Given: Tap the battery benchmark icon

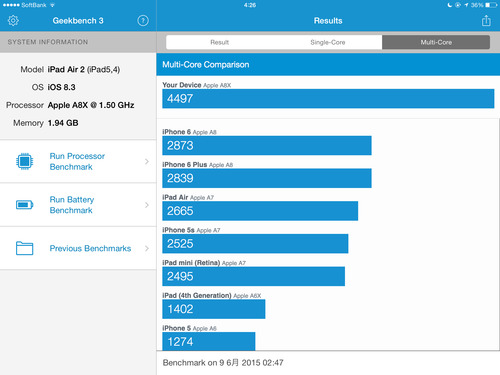Looking at the screenshot, I should pyautogui.click(x=25, y=205).
